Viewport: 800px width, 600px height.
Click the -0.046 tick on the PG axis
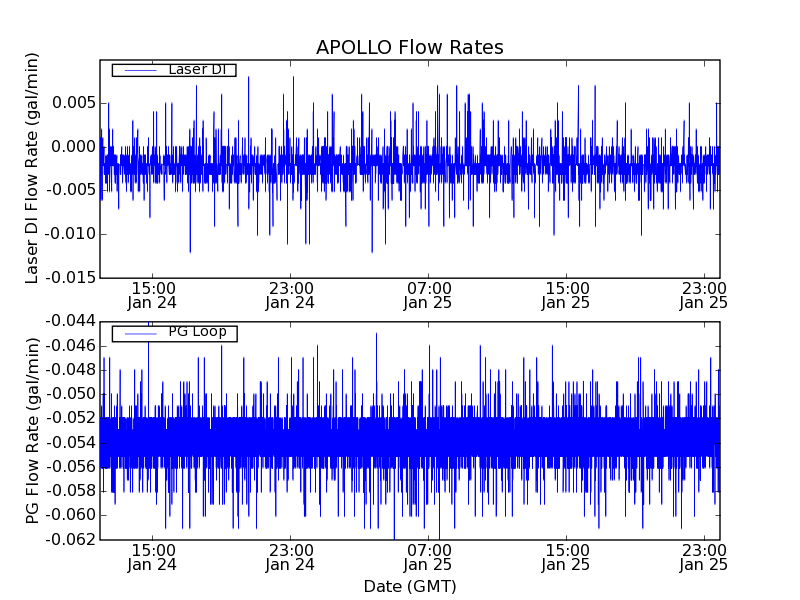[71, 346]
